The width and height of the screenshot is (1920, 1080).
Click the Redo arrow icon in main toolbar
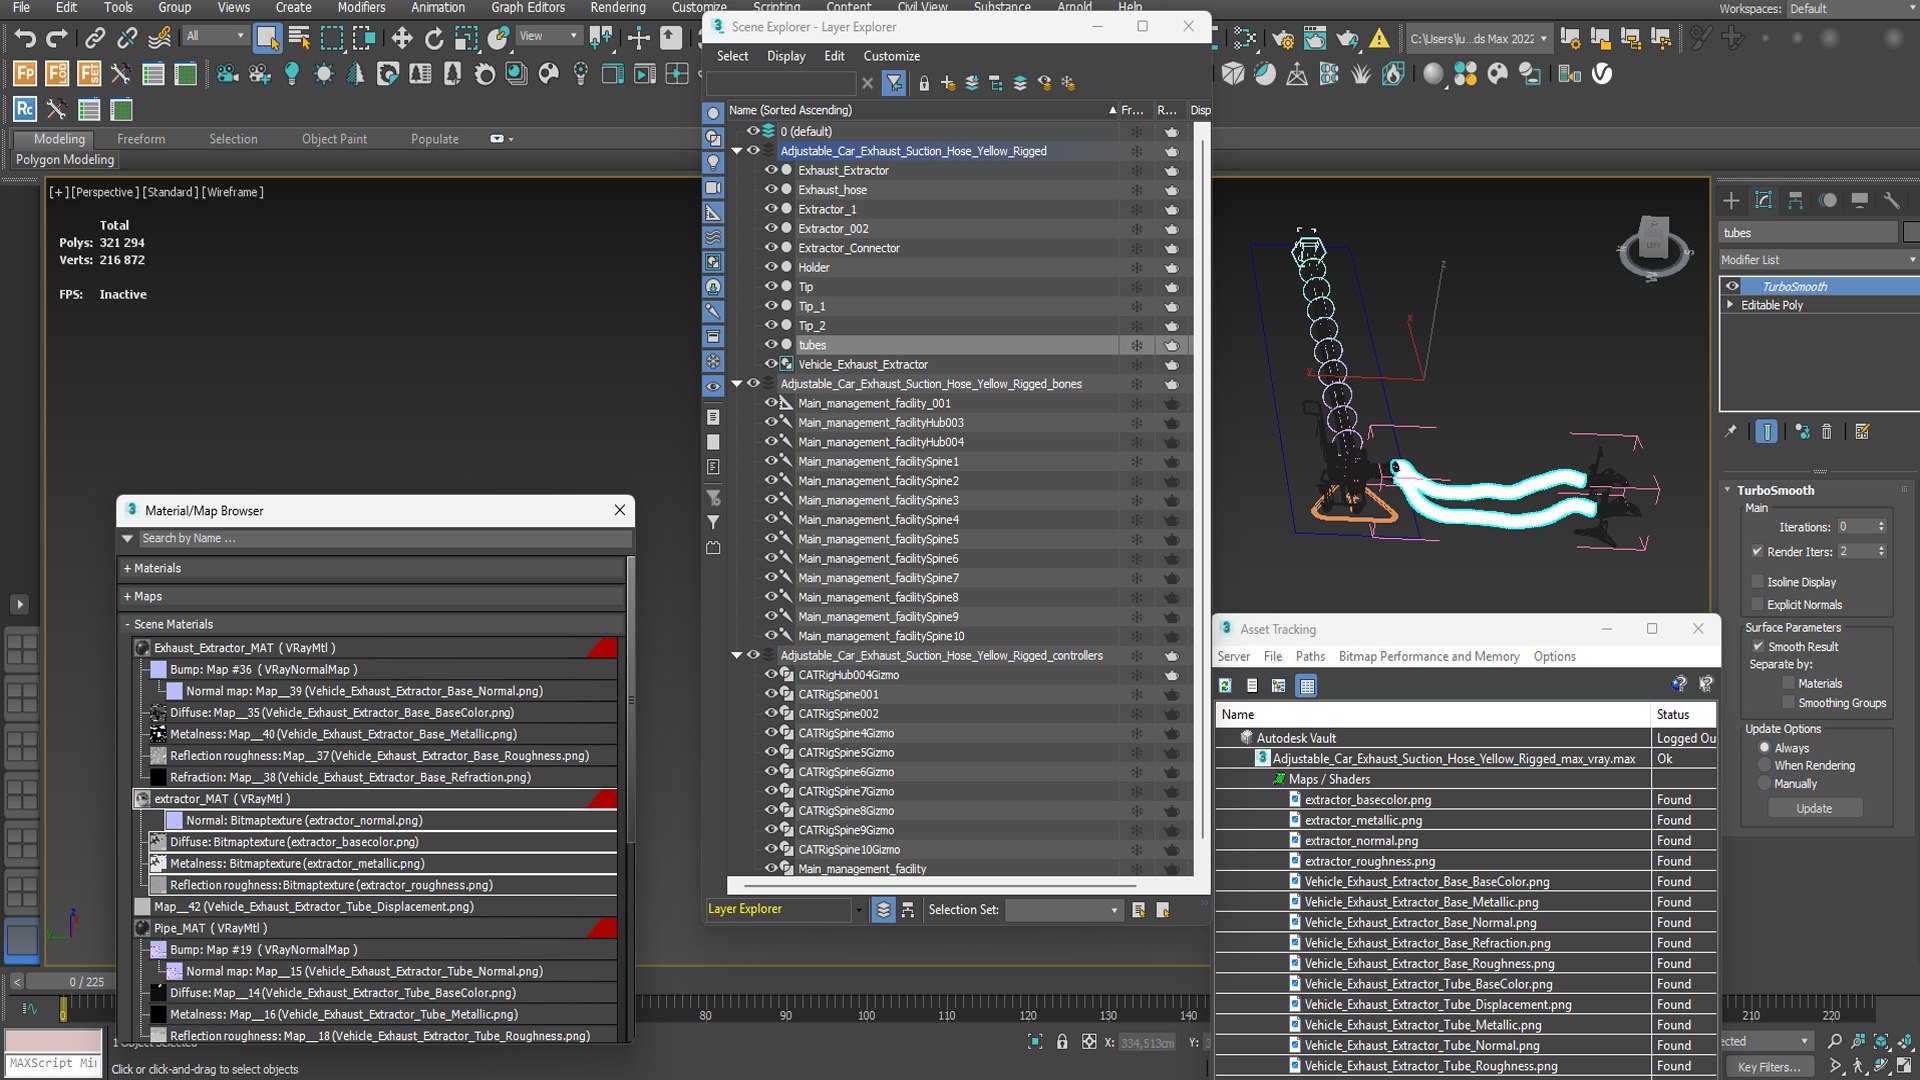pos(57,39)
